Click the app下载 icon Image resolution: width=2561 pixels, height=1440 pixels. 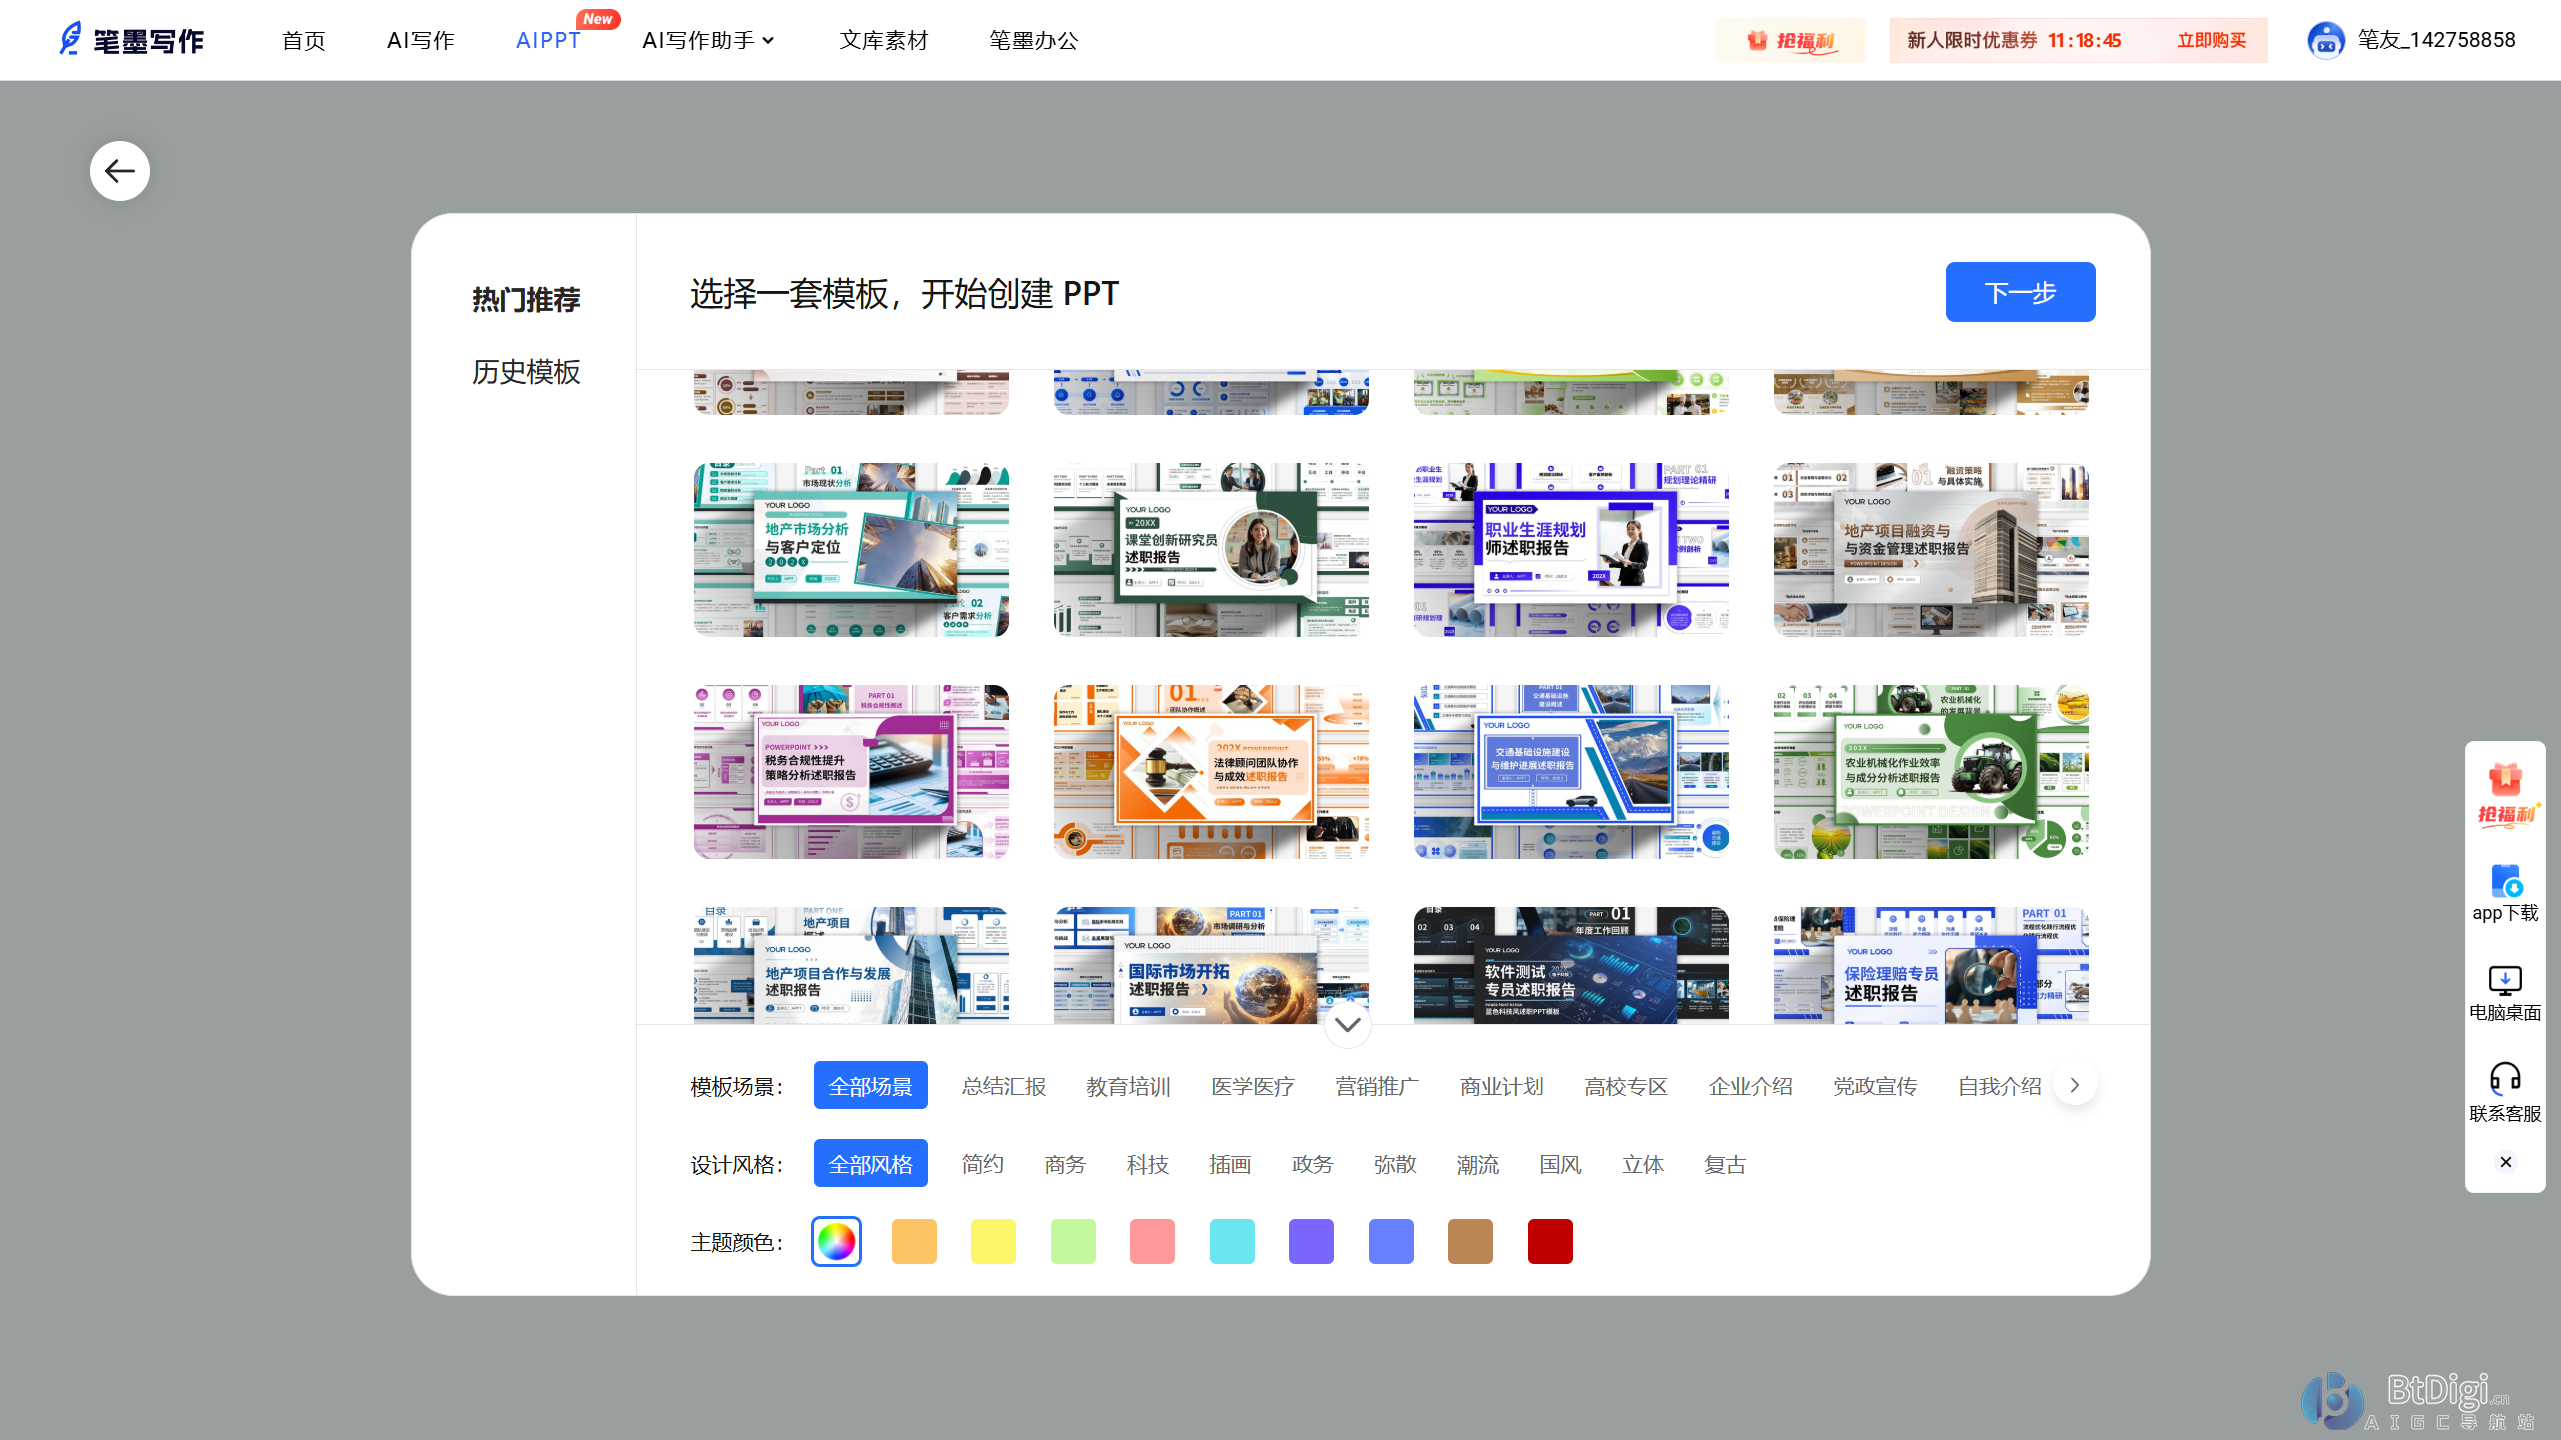pos(2505,882)
